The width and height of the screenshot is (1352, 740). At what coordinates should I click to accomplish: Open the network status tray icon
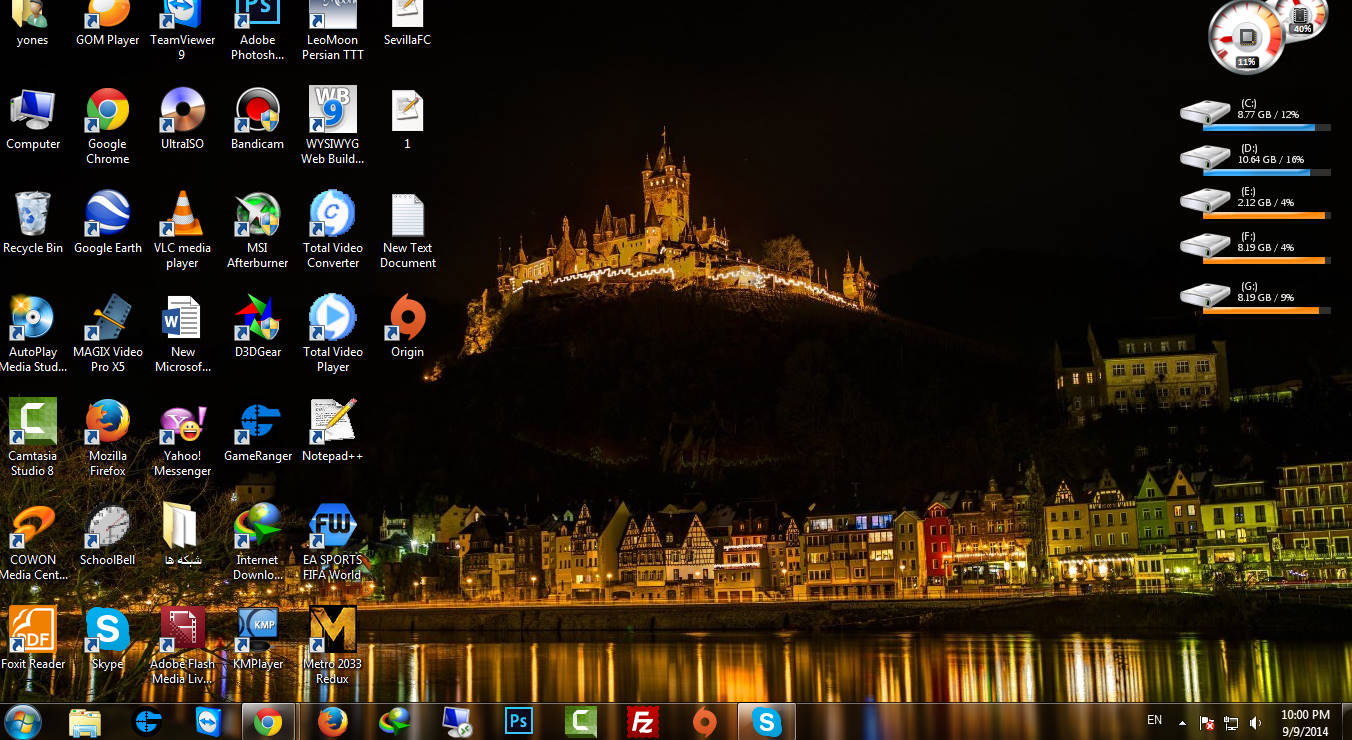(1231, 722)
